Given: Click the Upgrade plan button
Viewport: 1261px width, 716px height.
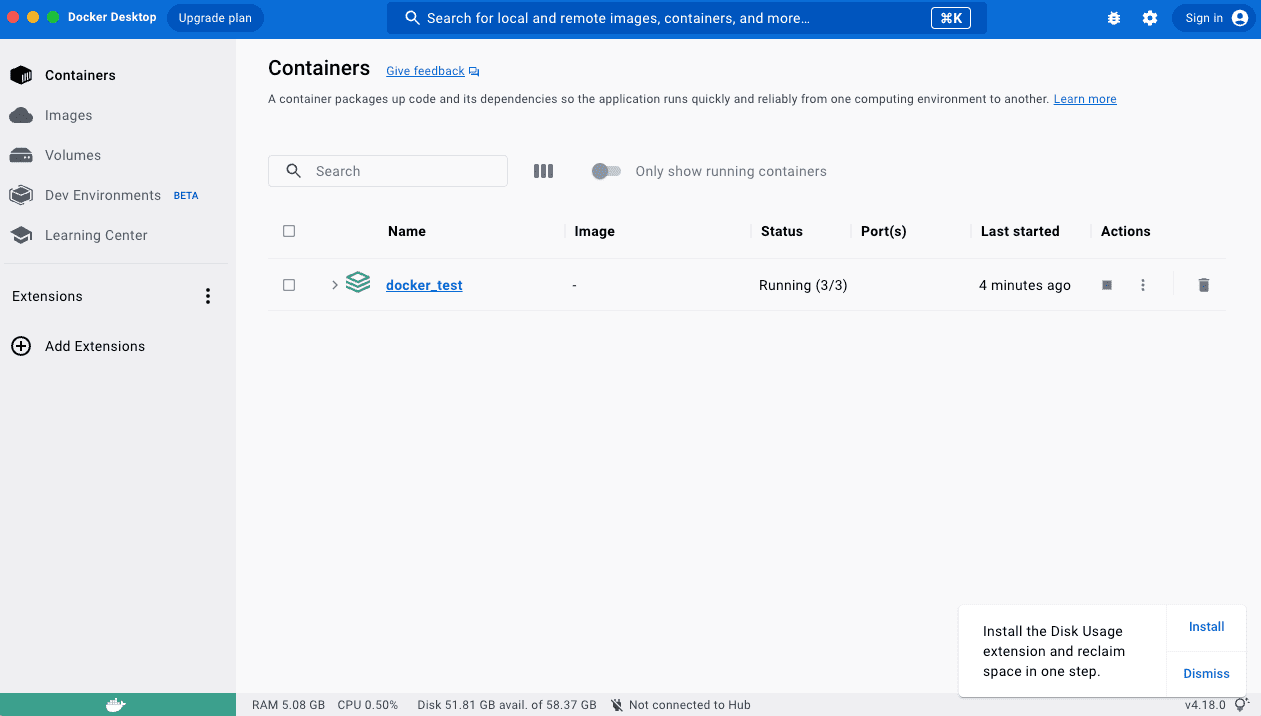Looking at the screenshot, I should click(x=215, y=18).
